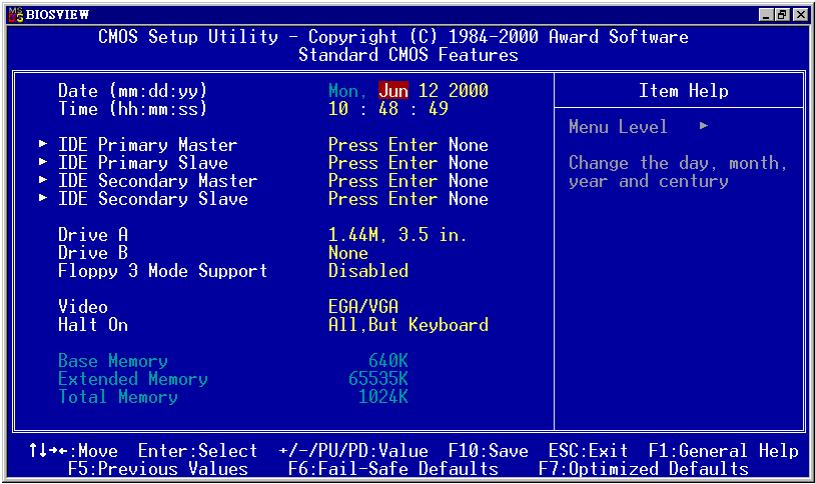The width and height of the screenshot is (815, 484).
Task: Change Drive A value 1.44M, 3.5 in.
Action: 398,236
